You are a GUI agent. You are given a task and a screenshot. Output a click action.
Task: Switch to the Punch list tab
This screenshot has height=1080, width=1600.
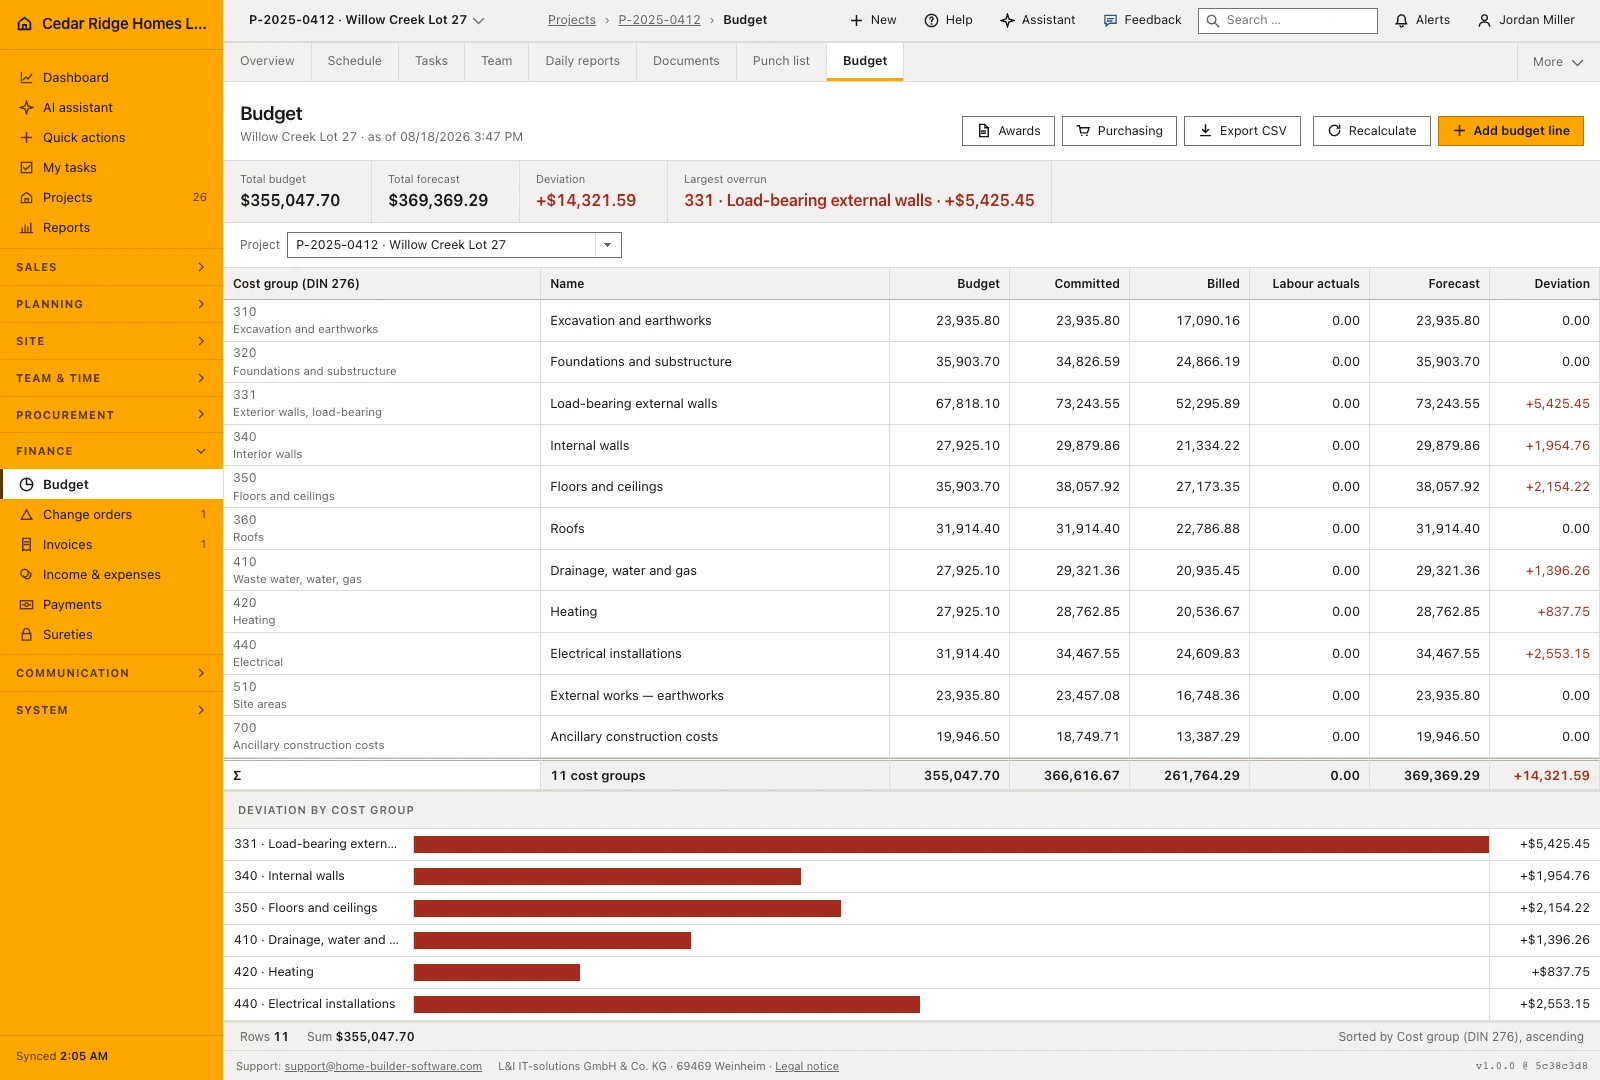781,61
